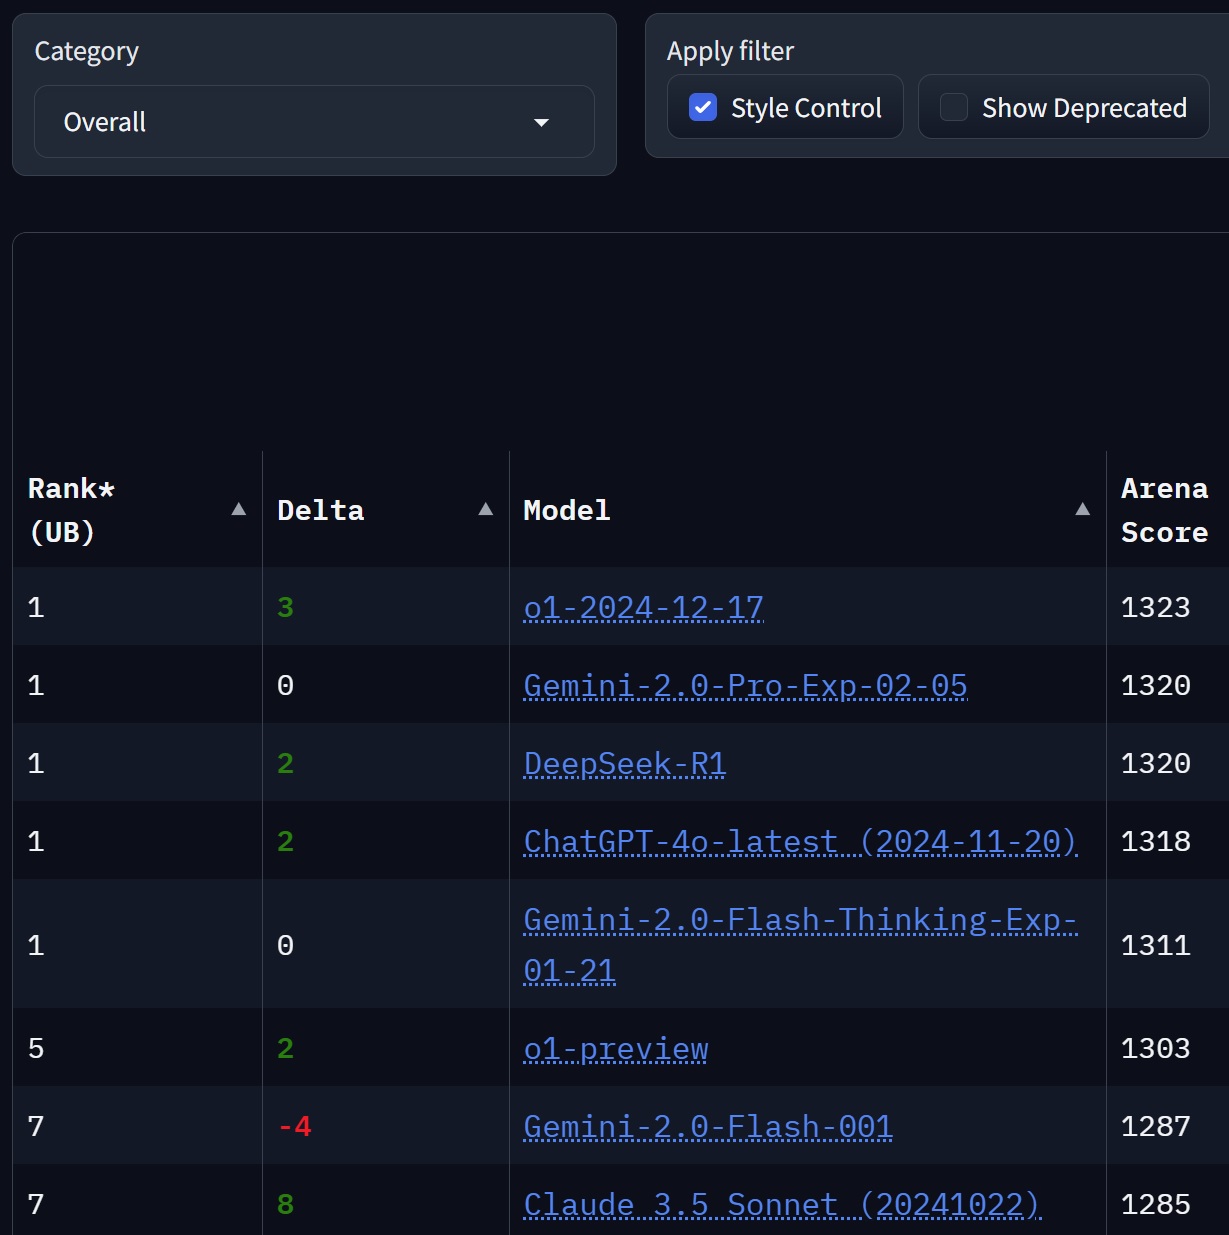Select Arena Score 1303 cell

pyautogui.click(x=1155, y=1048)
